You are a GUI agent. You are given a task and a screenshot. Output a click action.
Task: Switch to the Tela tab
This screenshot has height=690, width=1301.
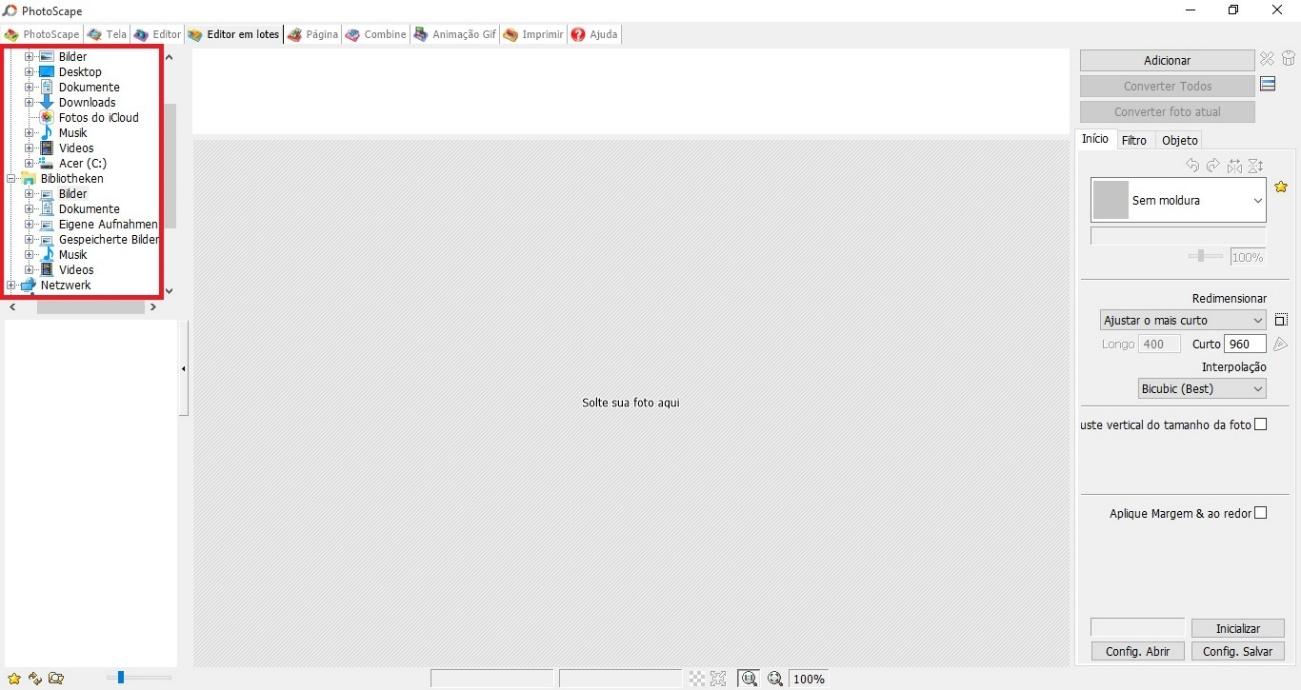107,34
